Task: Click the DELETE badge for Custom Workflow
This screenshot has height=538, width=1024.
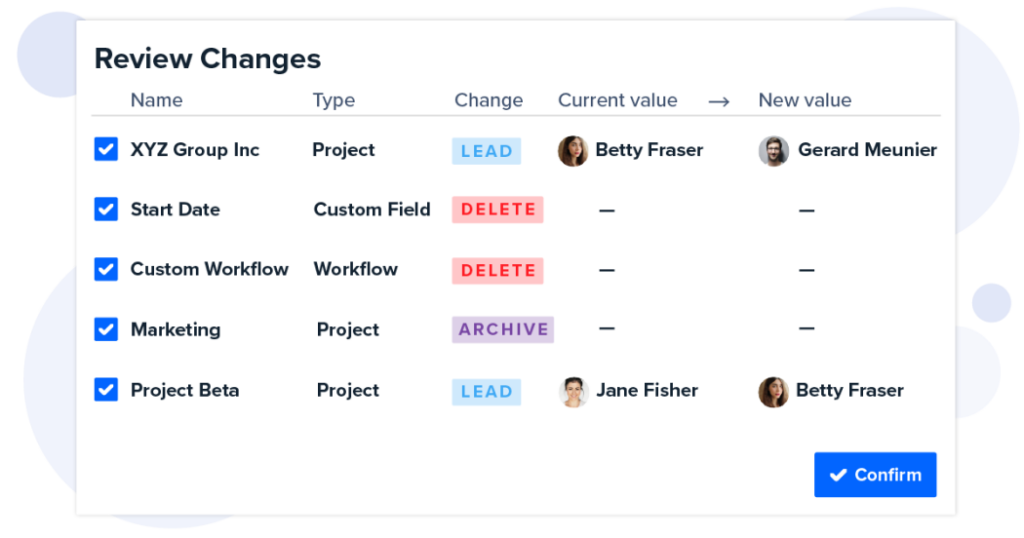Action: (498, 270)
